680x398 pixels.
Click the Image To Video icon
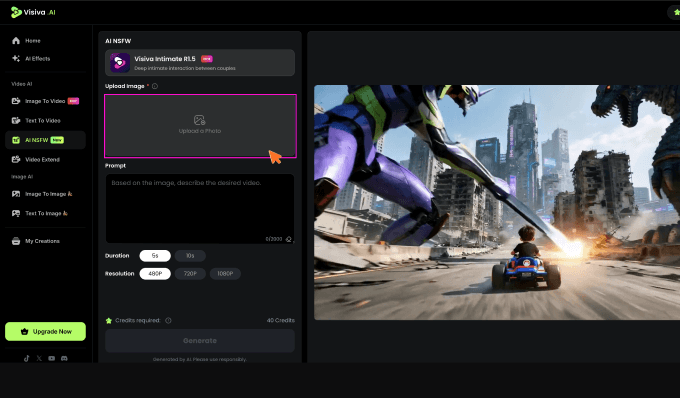pyautogui.click(x=16, y=101)
